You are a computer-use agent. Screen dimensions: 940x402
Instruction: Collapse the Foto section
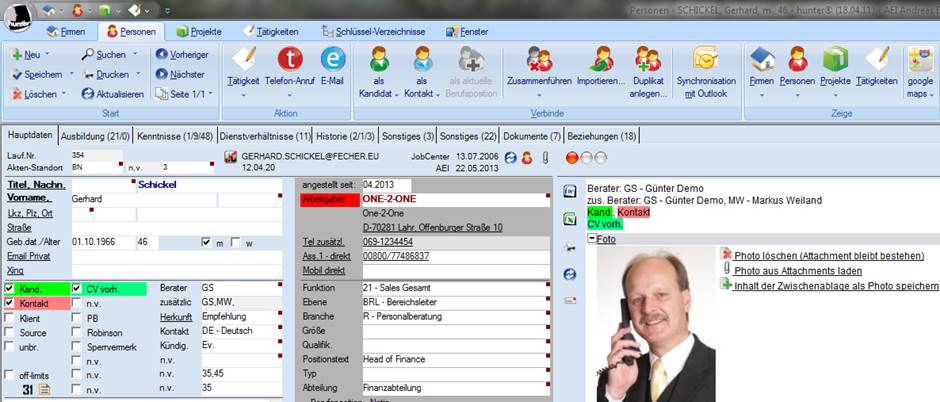(591, 238)
